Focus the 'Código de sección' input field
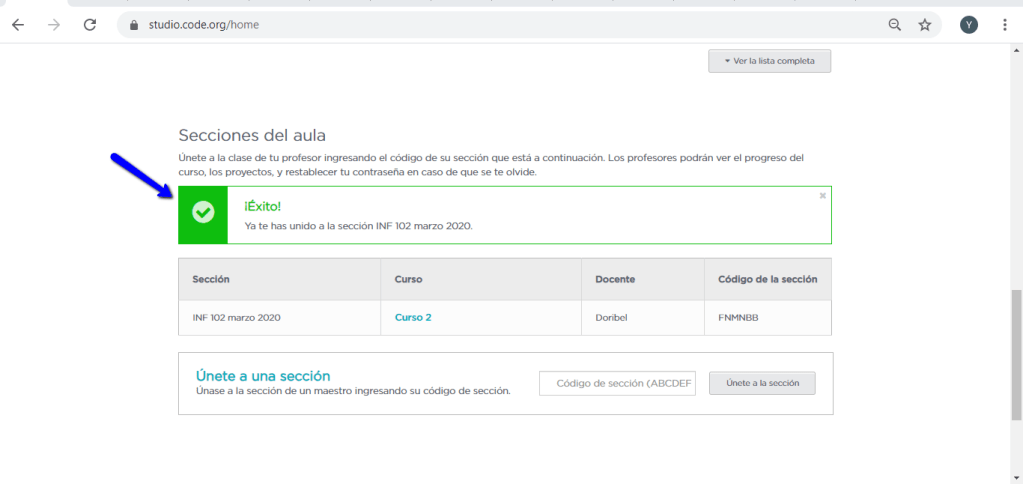The width and height of the screenshot is (1023, 484). (617, 383)
